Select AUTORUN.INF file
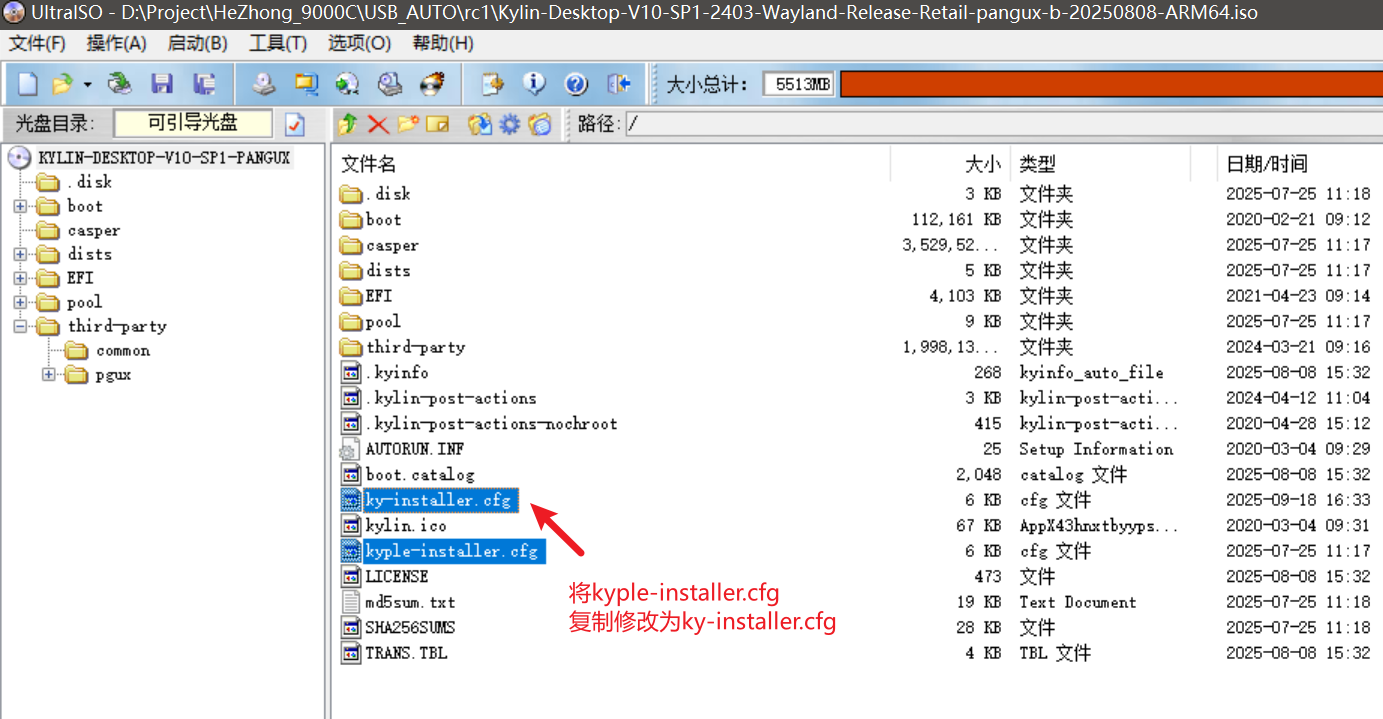Viewport: 1383px width, 719px height. coord(415,449)
